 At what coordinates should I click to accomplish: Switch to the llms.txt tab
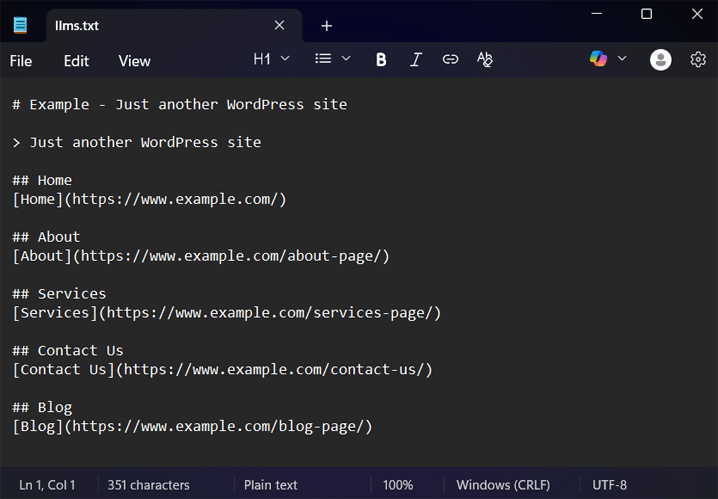click(150, 26)
